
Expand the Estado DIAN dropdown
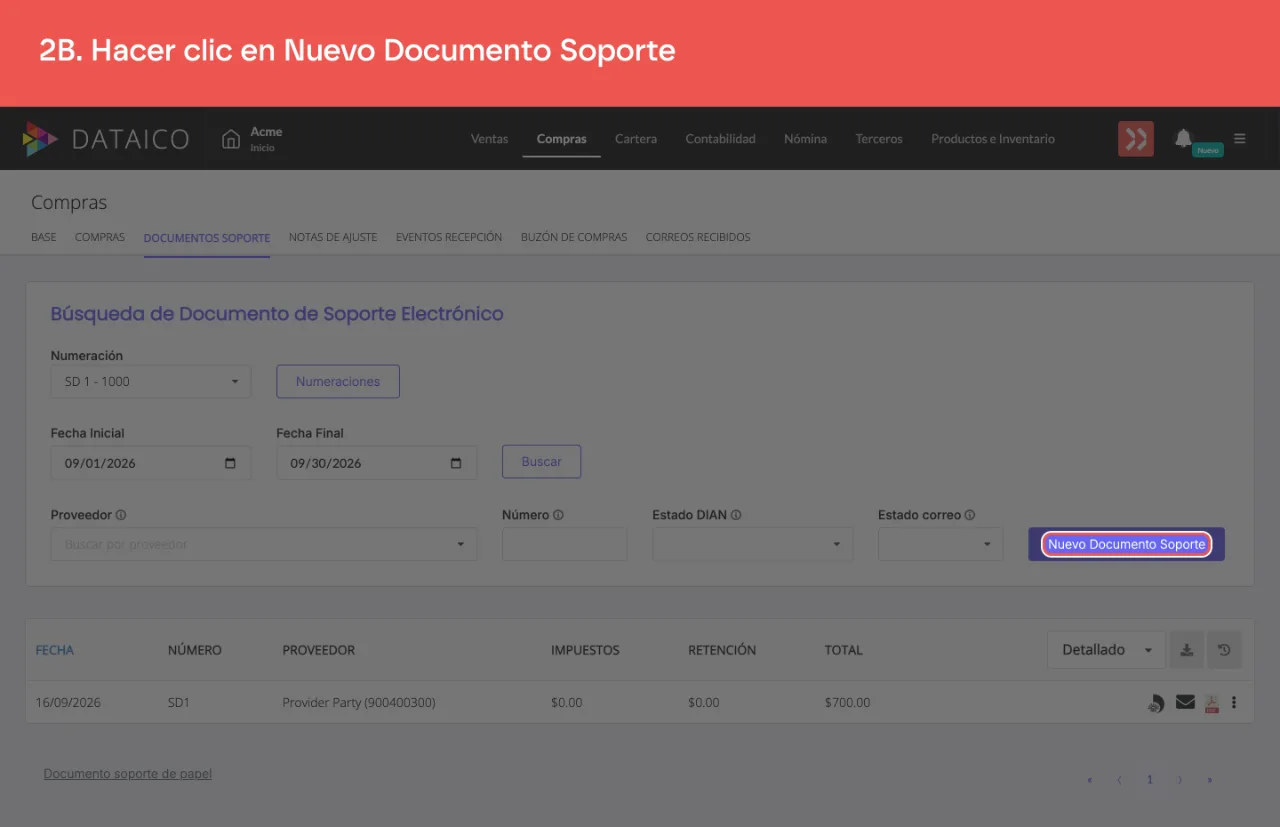coord(753,544)
